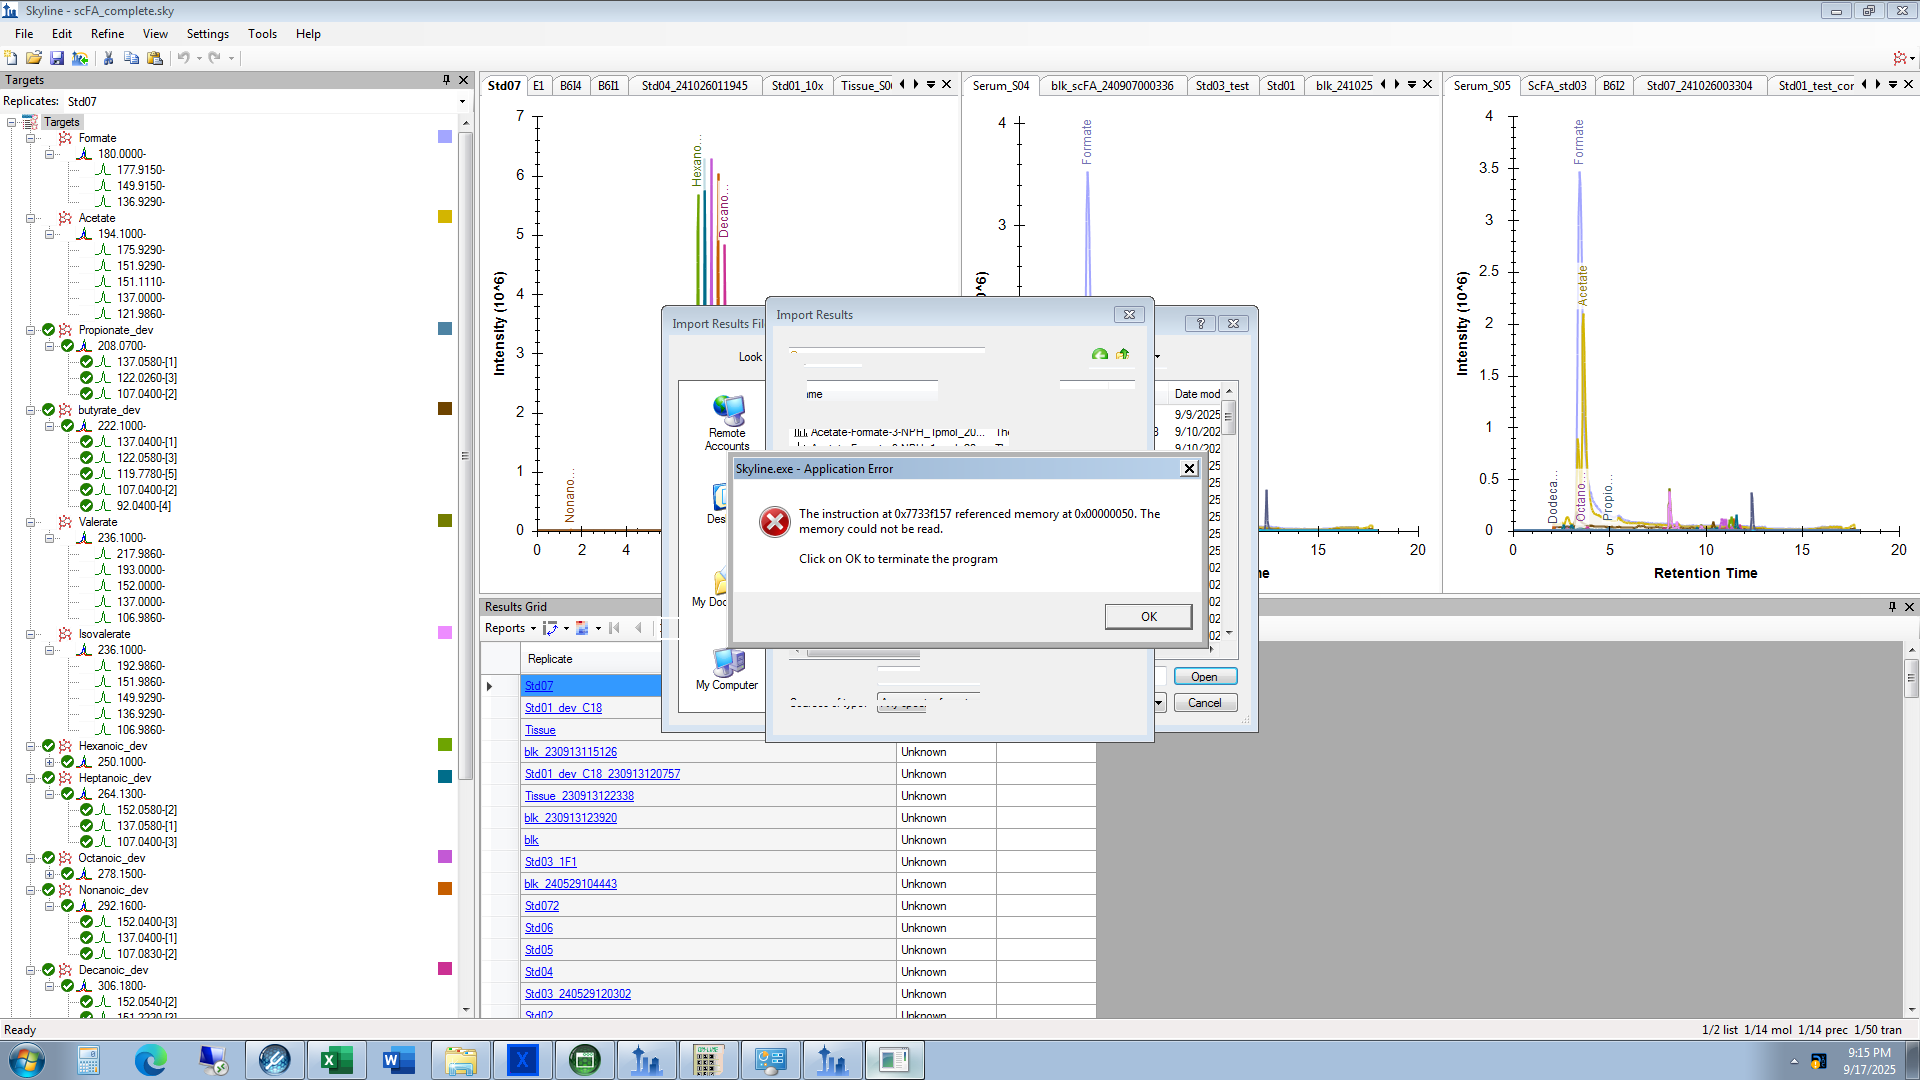Toggle auto-hide pin on the Results Grid panel
This screenshot has width=1920, height=1080.
point(1891,607)
